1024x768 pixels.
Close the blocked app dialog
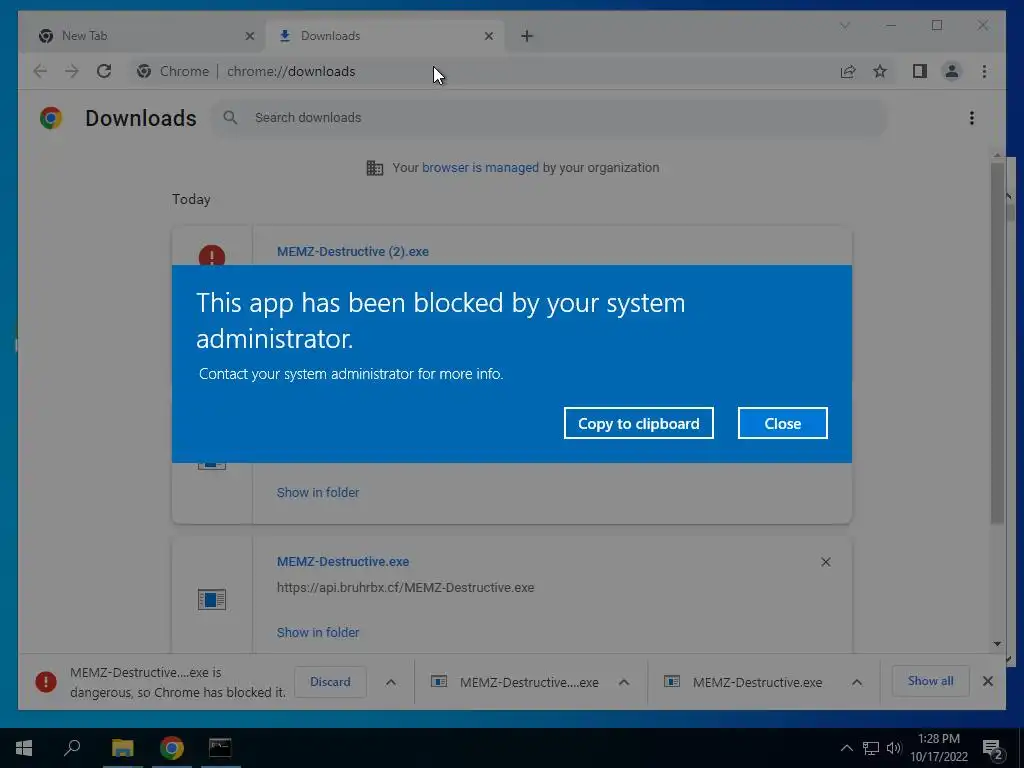(782, 423)
